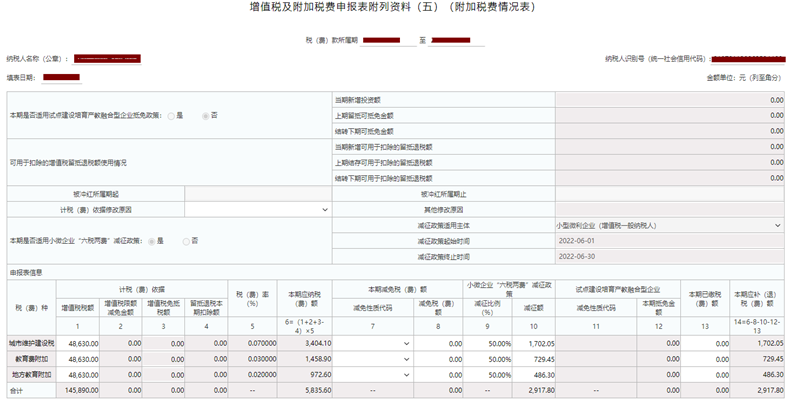789x401 pixels.
Task: Click the 纳税人识别号 field
Action: pyautogui.click(x=749, y=59)
